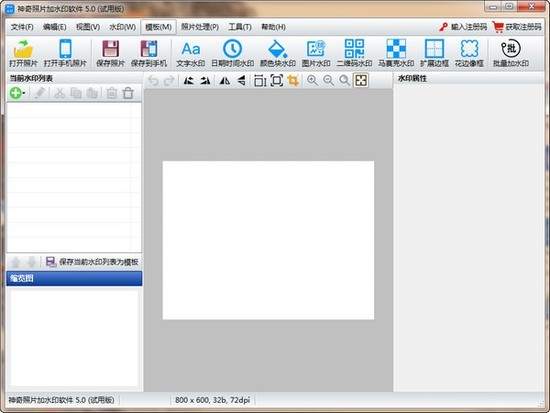This screenshot has width=550, height=413.
Task: Apply the mosaic watermark (马赛克水印) tool
Action: pyautogui.click(x=396, y=53)
